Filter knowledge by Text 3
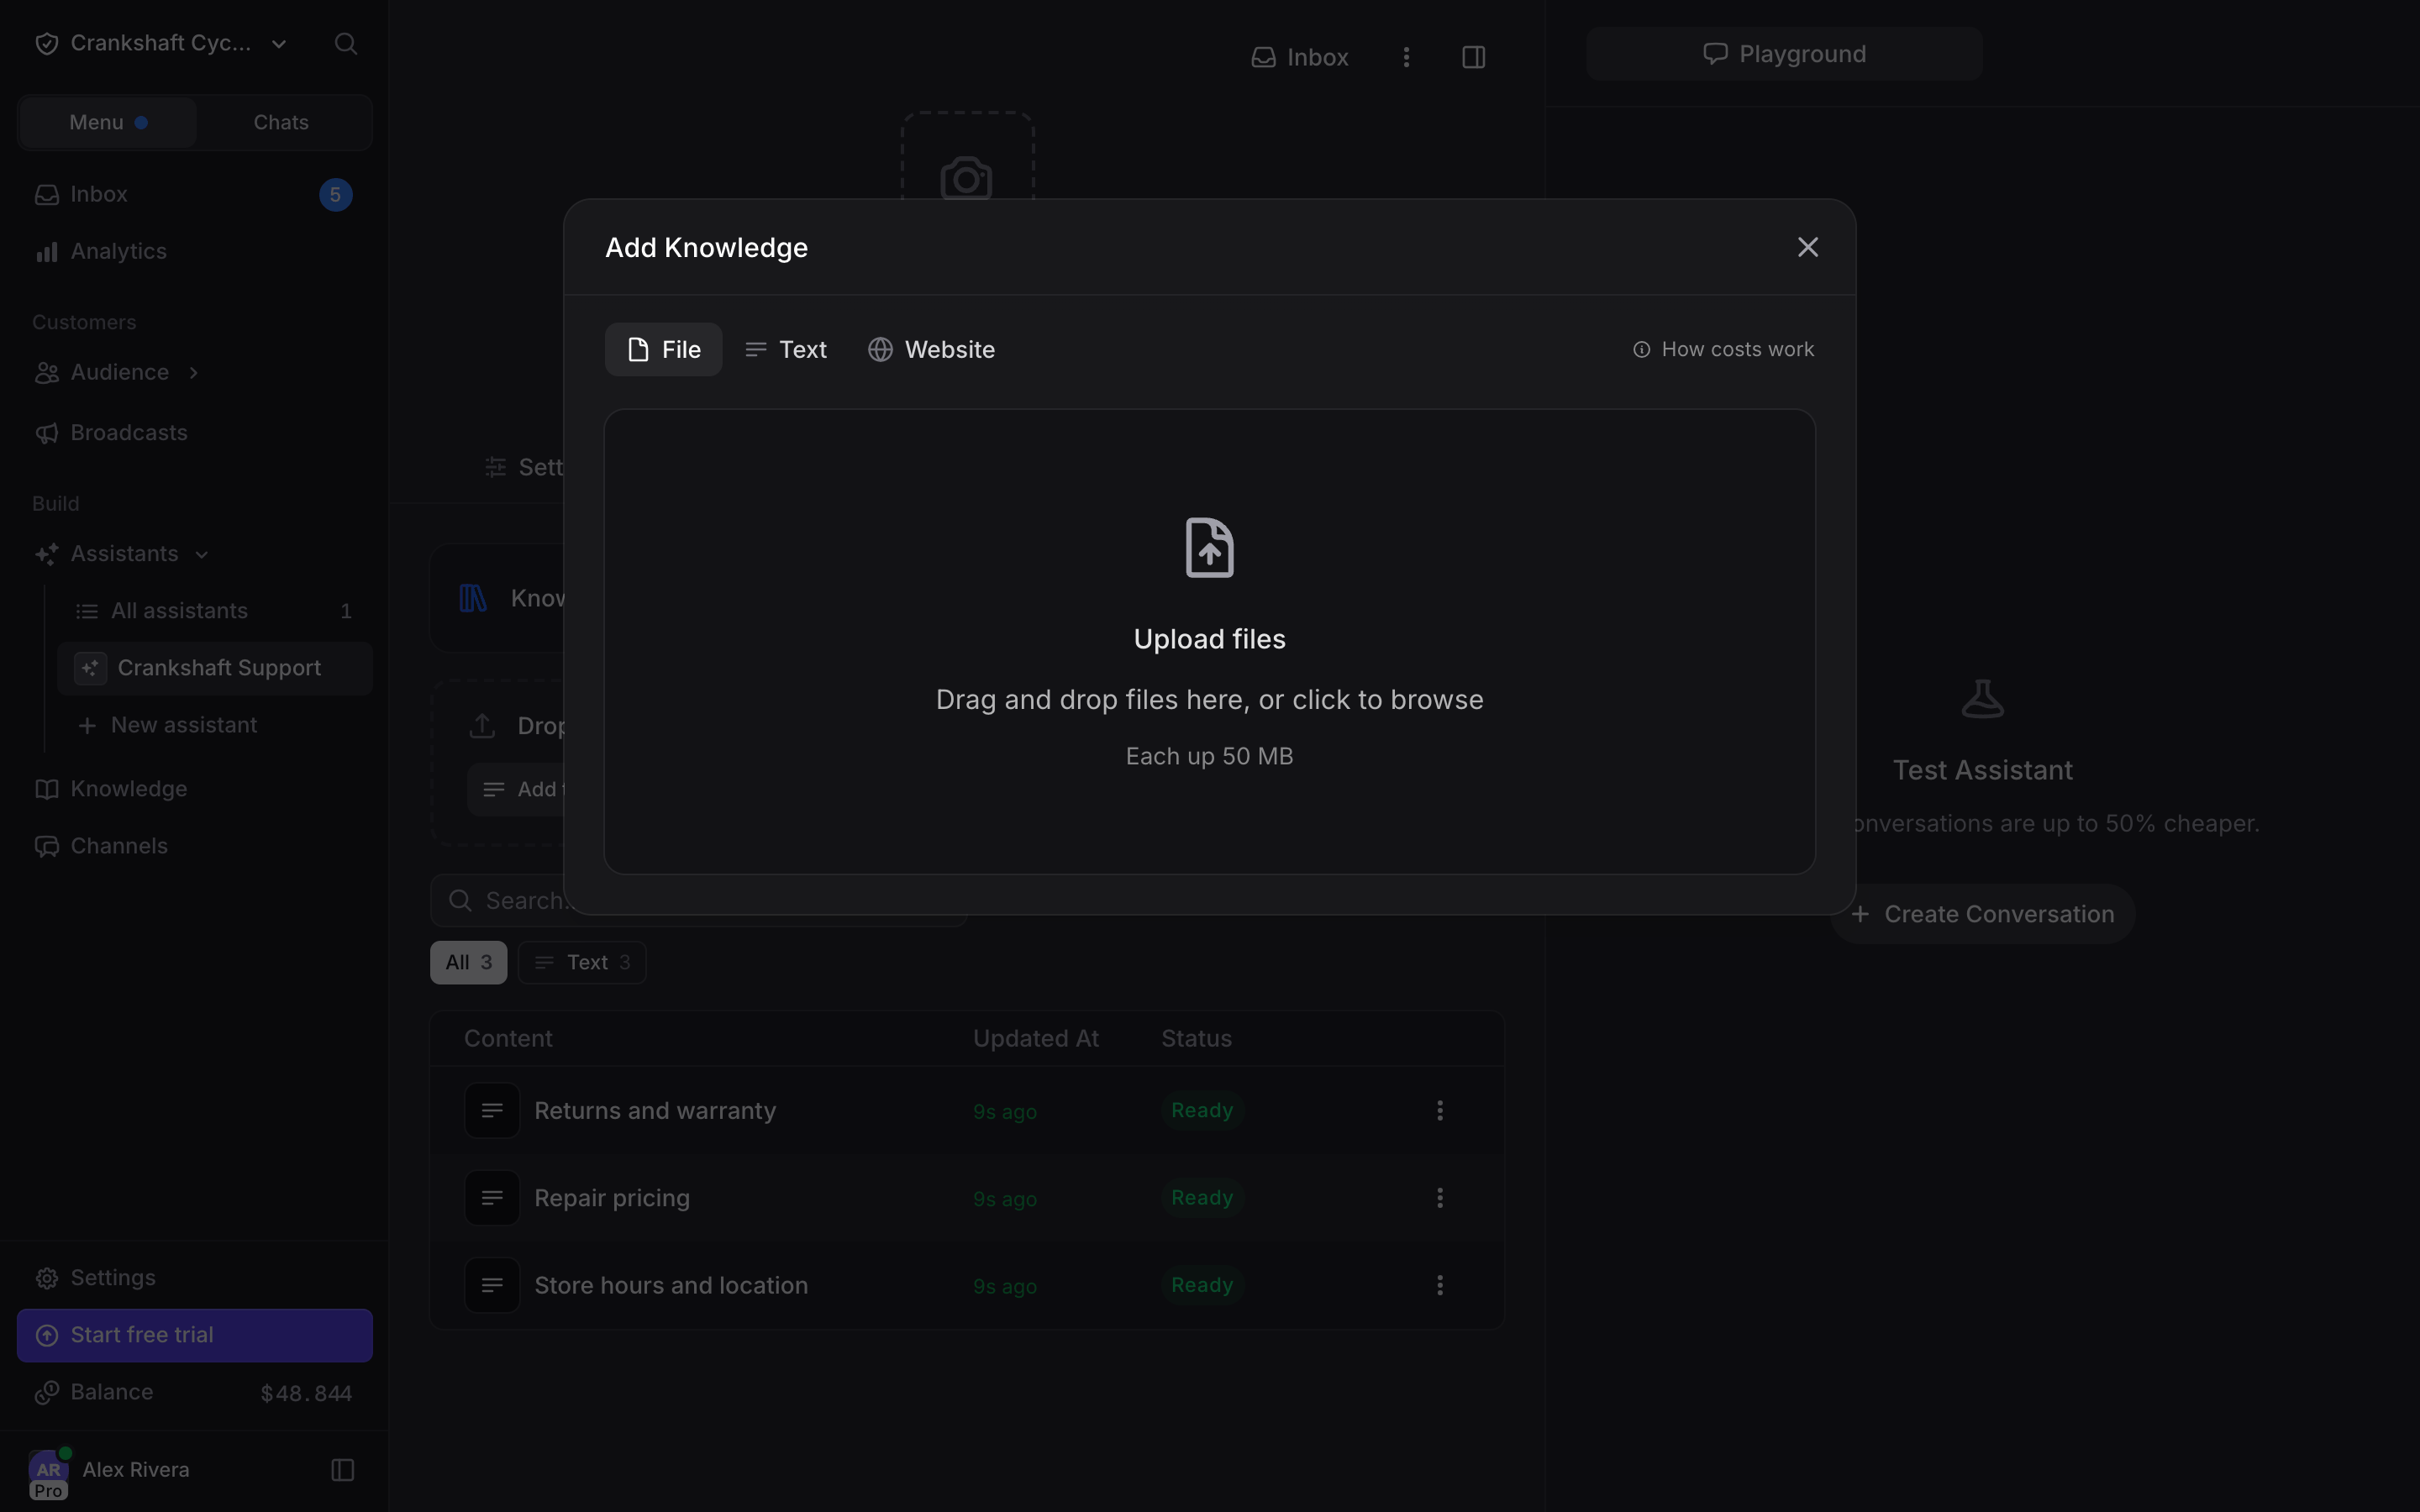The image size is (2420, 1512). click(x=582, y=962)
